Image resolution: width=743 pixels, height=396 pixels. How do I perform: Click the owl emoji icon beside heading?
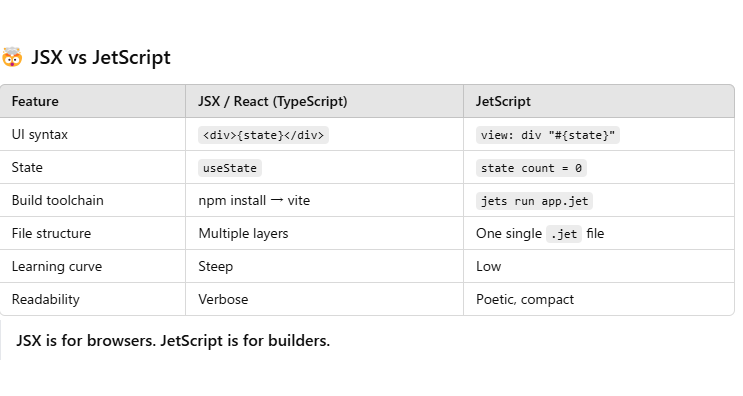[12, 57]
